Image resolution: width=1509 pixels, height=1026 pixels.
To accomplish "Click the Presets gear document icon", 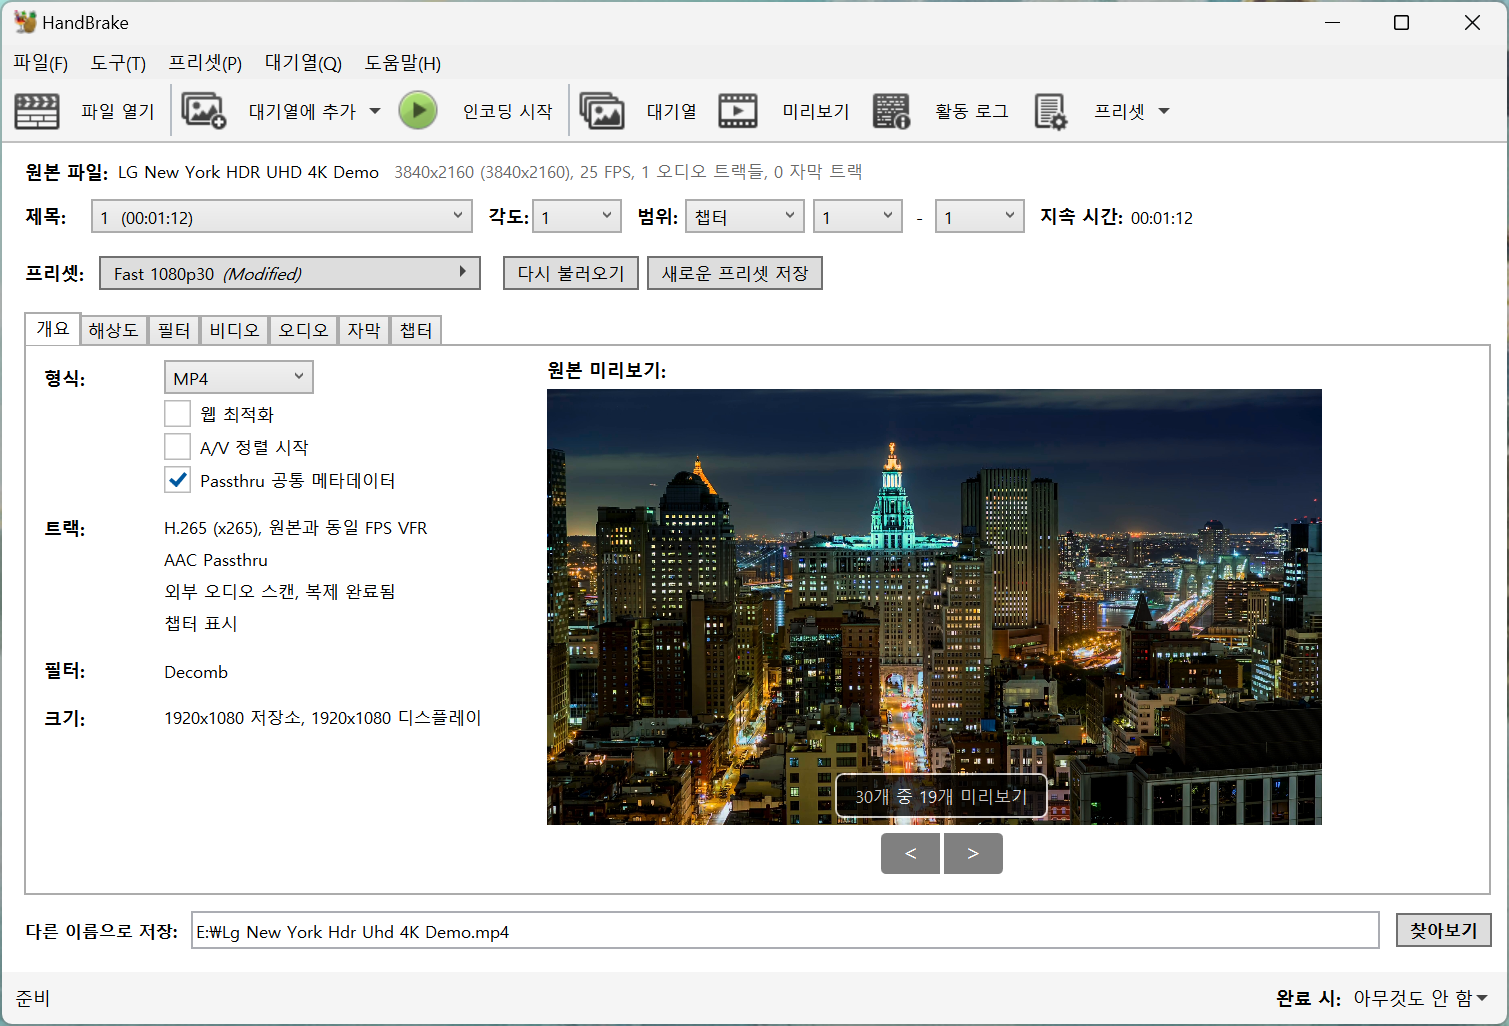I will [1051, 111].
